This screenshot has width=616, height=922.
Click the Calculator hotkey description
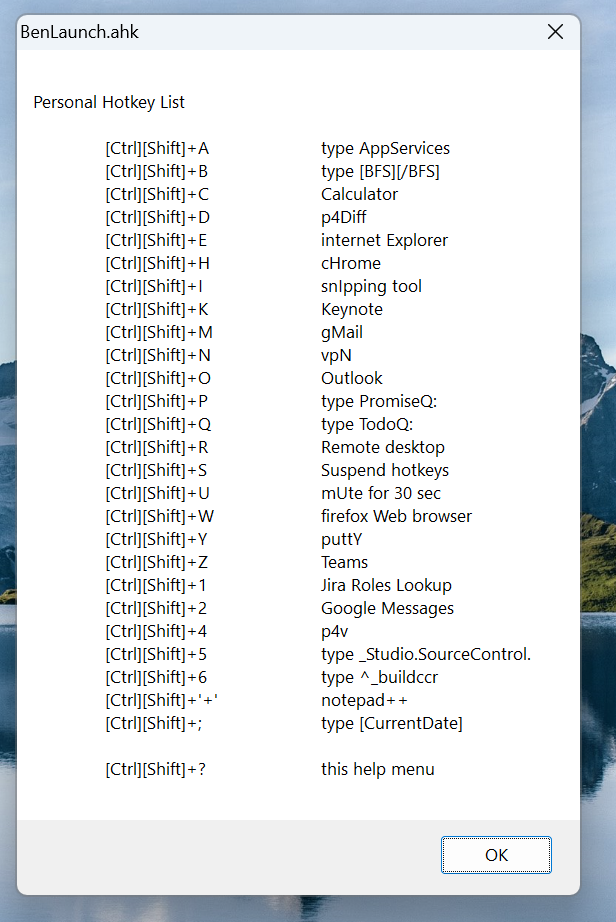pyautogui.click(x=359, y=194)
